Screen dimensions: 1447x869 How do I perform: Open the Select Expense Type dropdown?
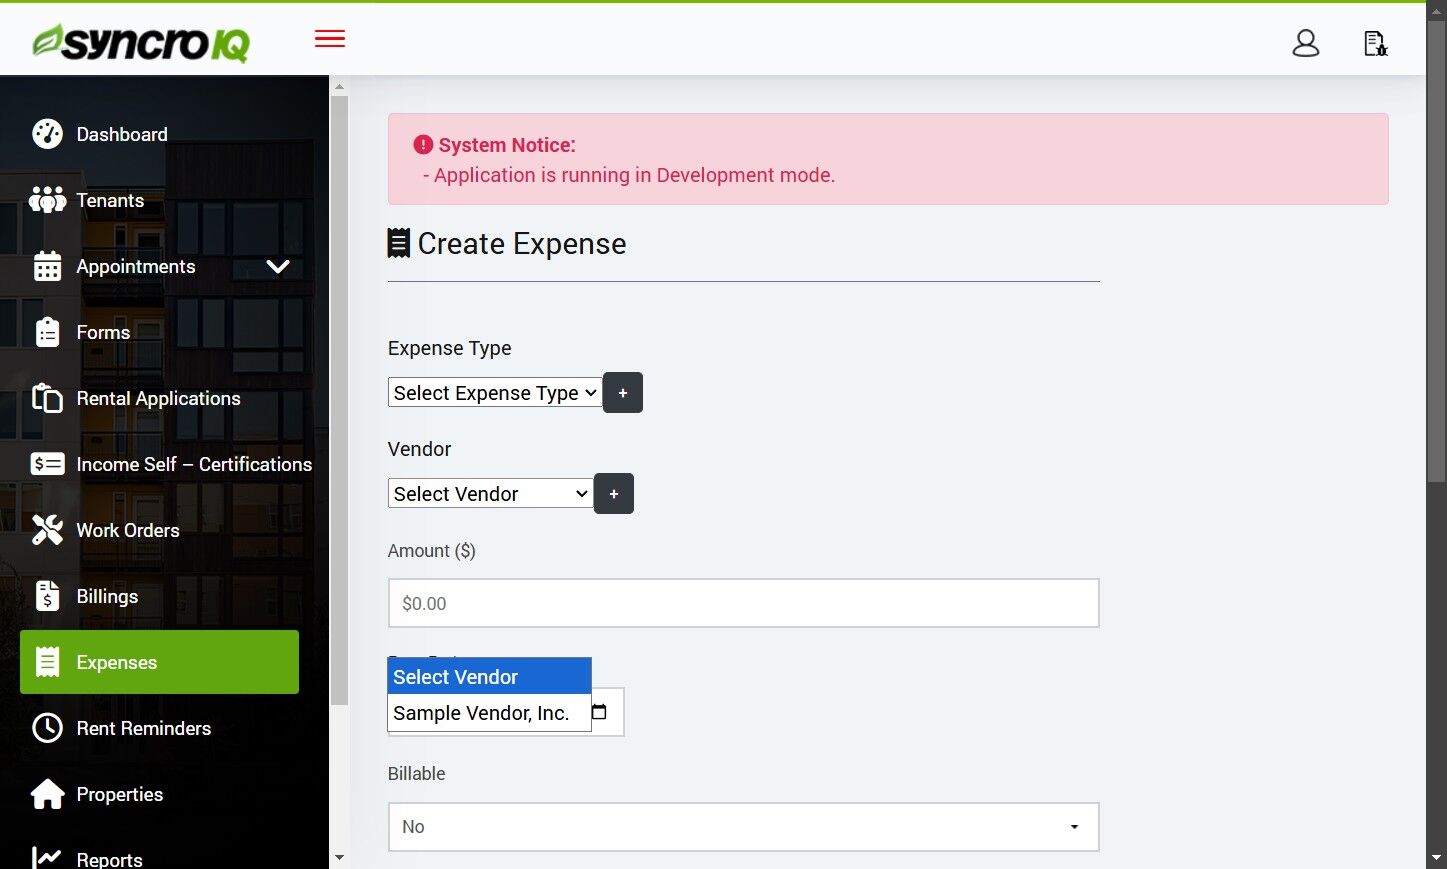pos(495,393)
